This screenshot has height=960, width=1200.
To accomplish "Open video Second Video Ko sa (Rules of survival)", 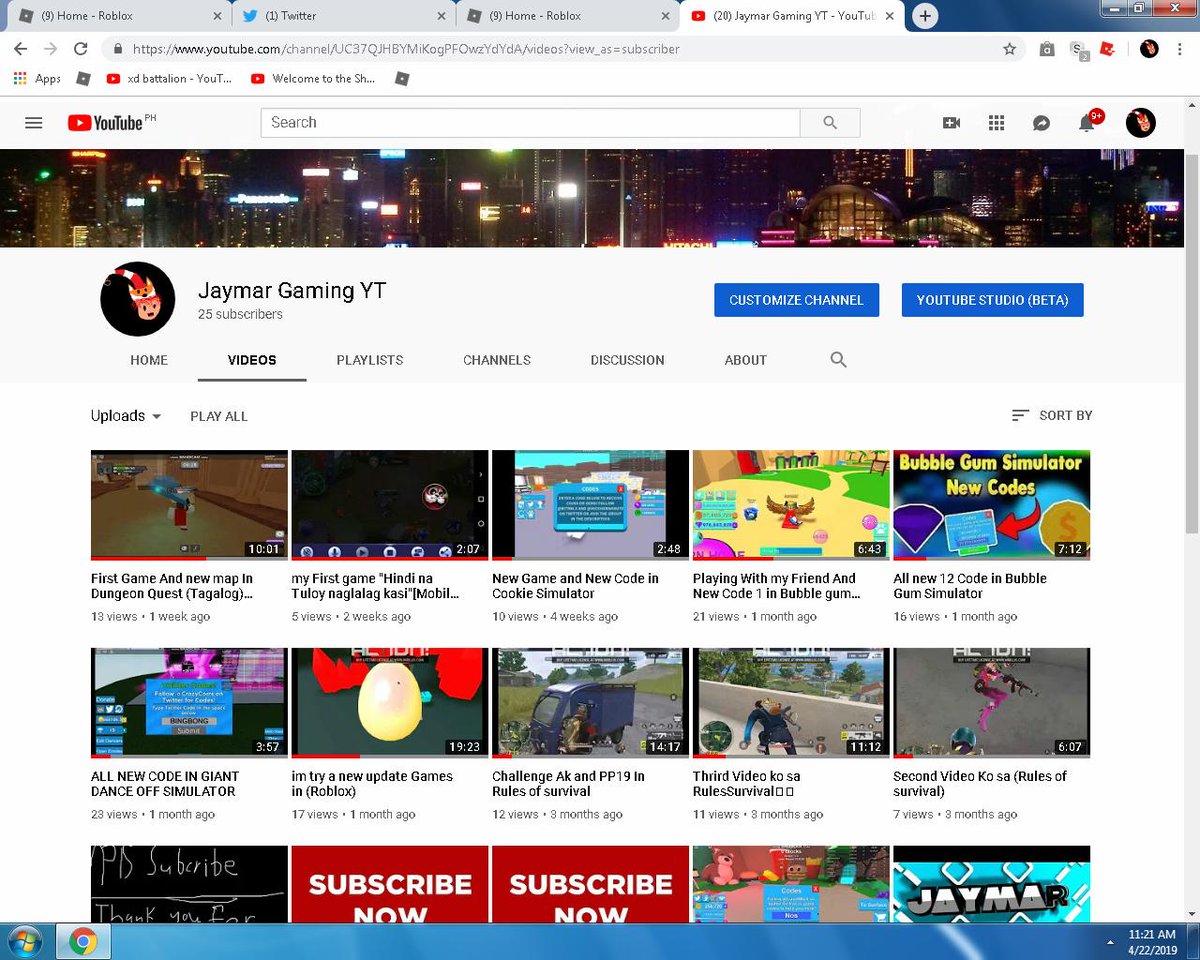I will click(x=980, y=784).
